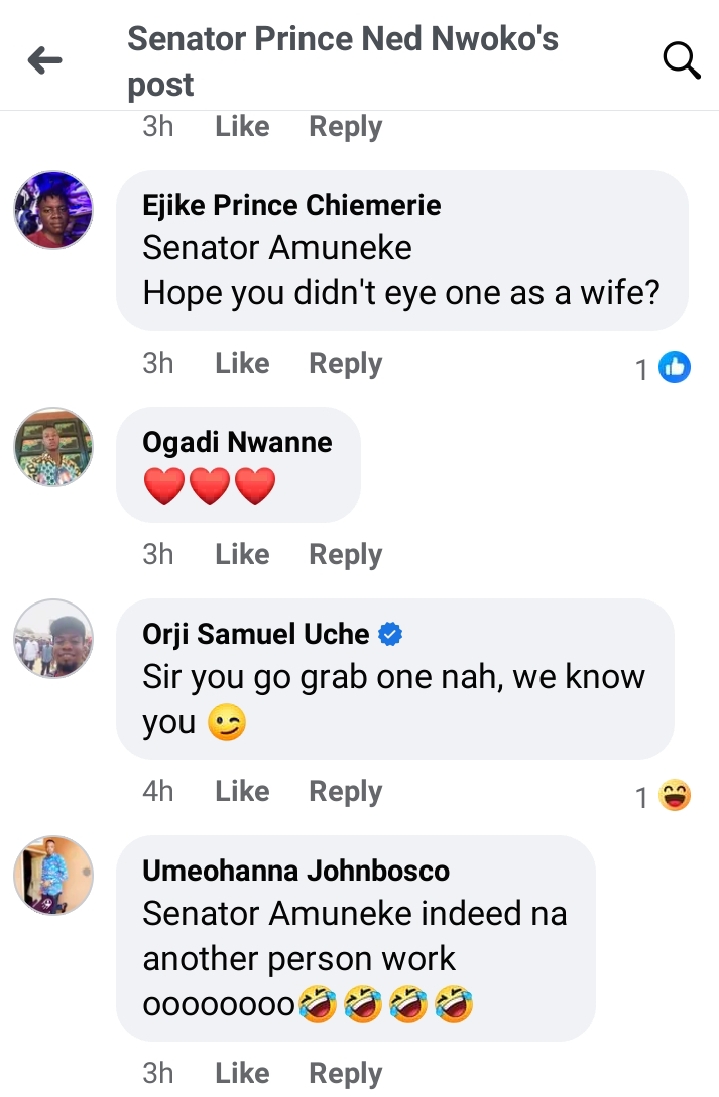719x1097 pixels.
Task: Open the Ejike Prince Chiemerie name link
Action: tap(291, 206)
